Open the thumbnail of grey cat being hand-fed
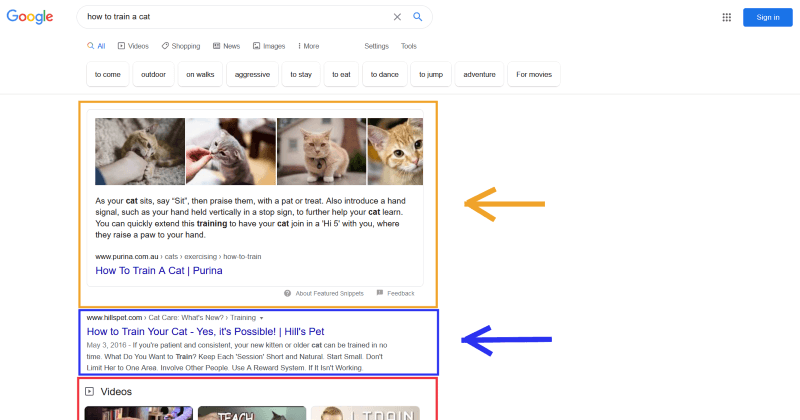Screen dimensions: 800x420 click(x=231, y=152)
